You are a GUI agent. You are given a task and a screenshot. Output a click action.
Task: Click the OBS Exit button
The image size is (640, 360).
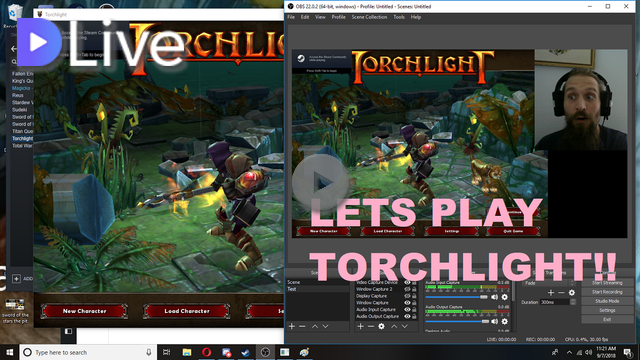[607, 320]
